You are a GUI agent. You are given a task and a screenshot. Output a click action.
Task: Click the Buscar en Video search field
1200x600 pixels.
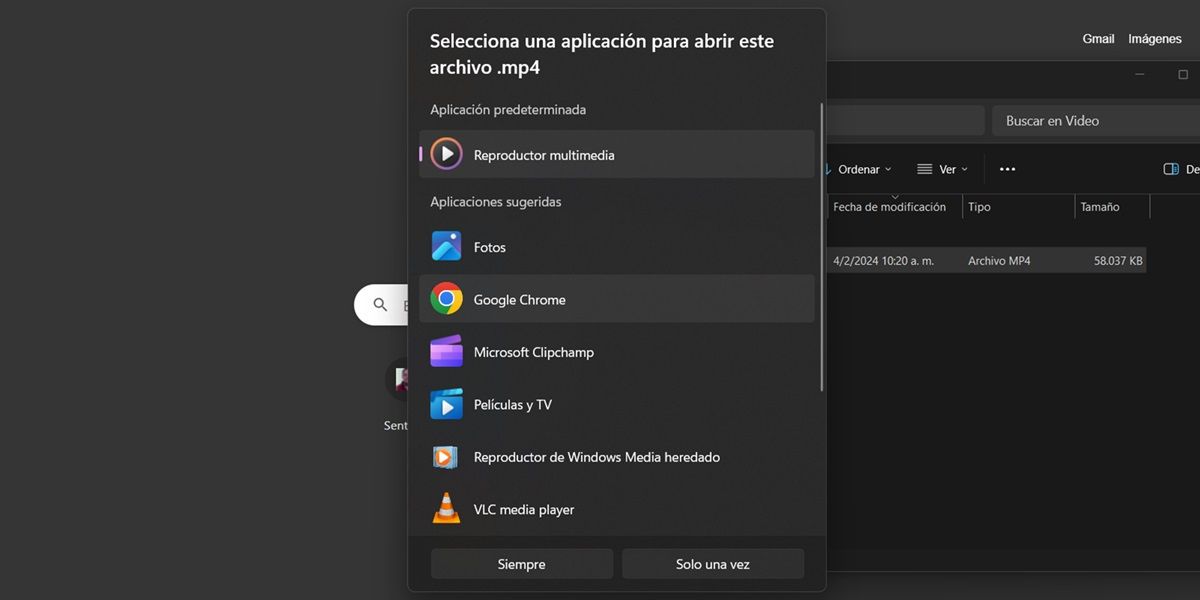point(1096,121)
